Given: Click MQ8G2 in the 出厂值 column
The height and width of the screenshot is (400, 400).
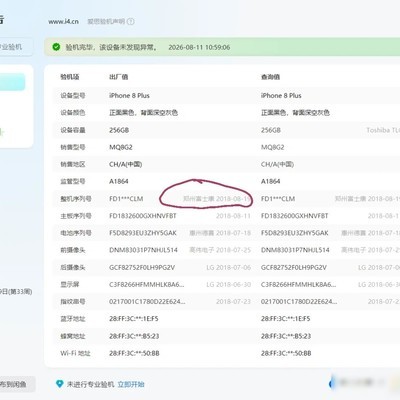Looking at the screenshot, I should [121, 147].
